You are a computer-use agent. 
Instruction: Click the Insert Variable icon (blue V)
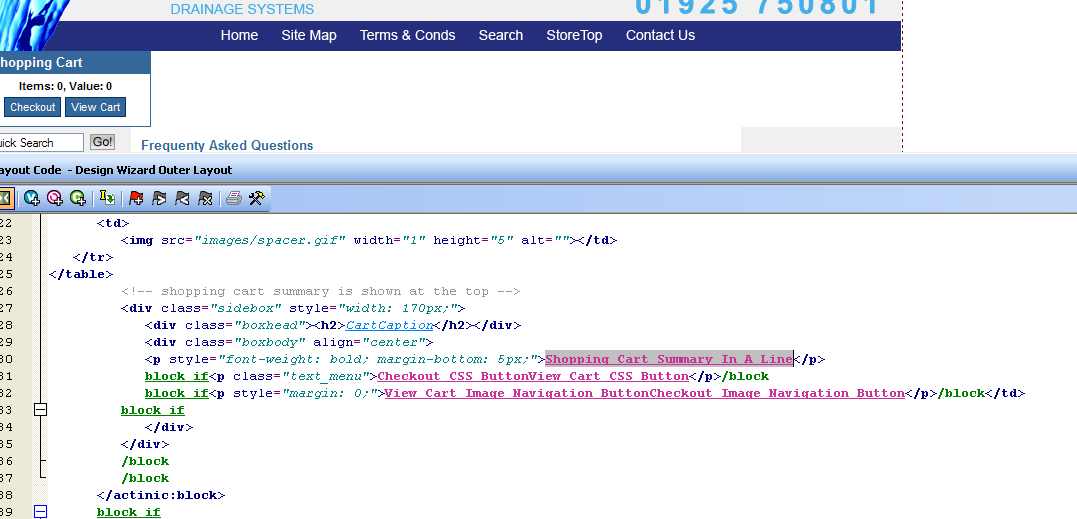(x=31, y=198)
